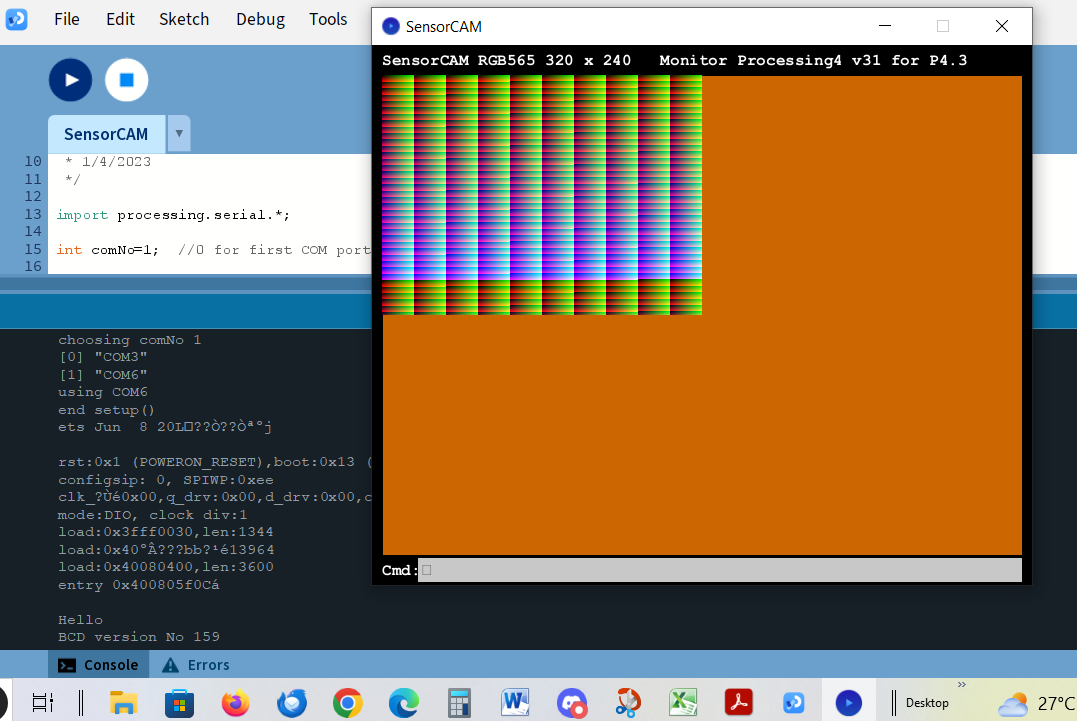This screenshot has height=721, width=1077.
Task: Run the sketch with the play button
Action: pos(70,80)
